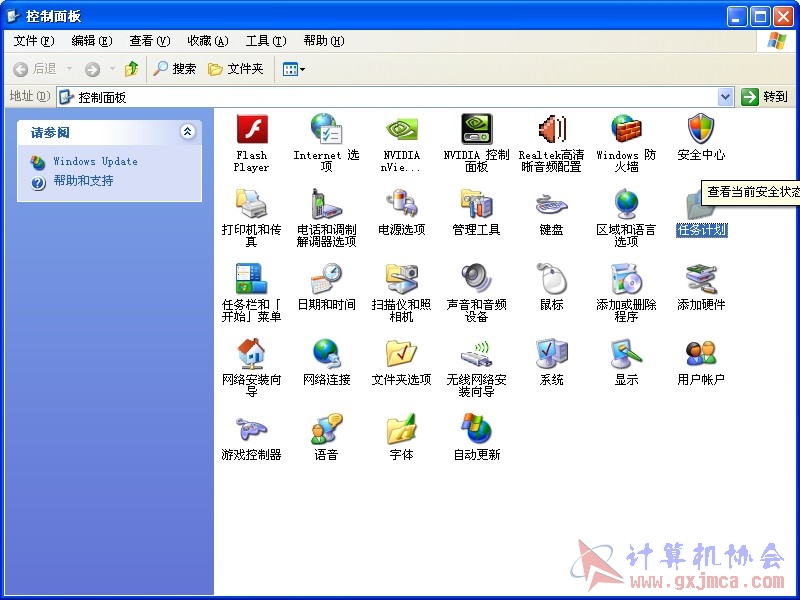This screenshot has height=600, width=800.
Task: Collapse the 请参阅 panel
Action: [187, 132]
